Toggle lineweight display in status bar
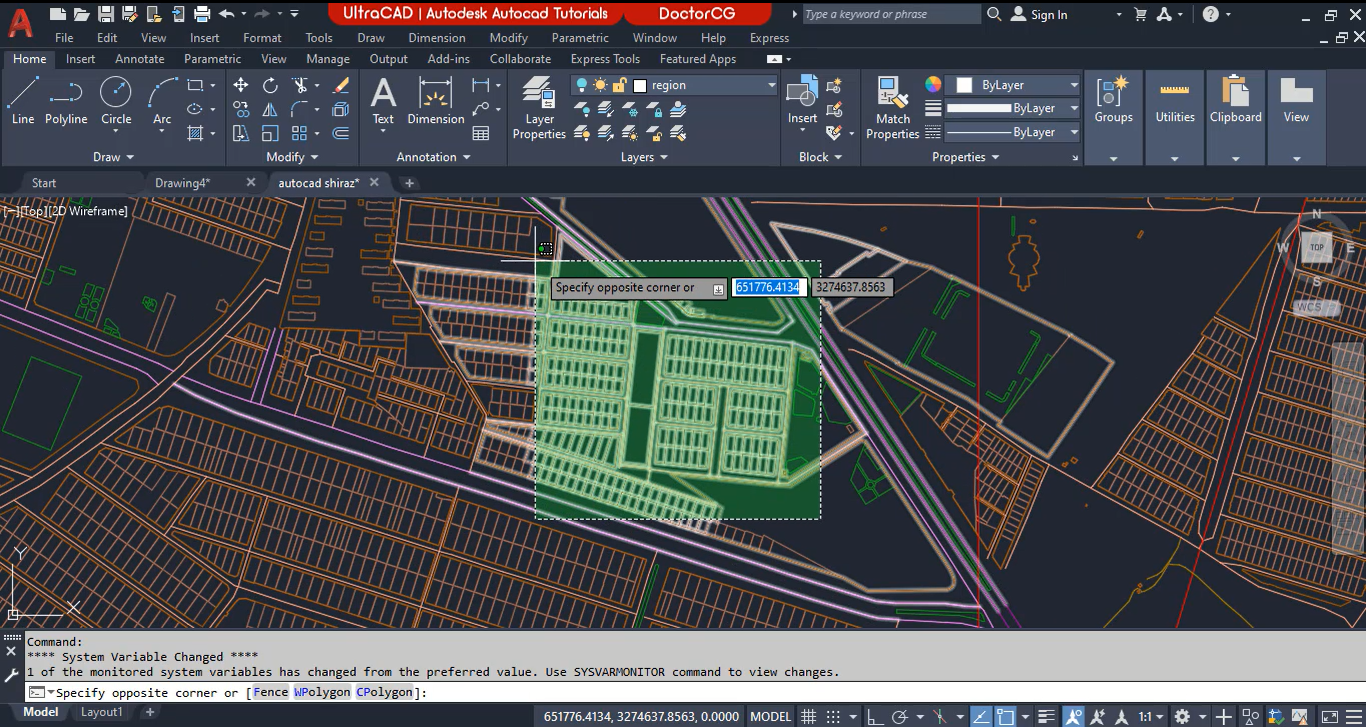 (1045, 716)
